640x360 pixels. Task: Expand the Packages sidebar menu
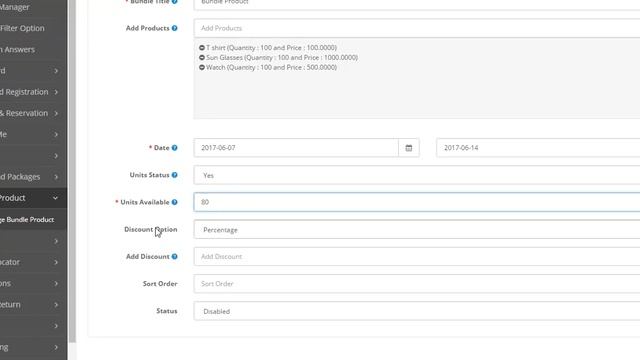[33, 177]
